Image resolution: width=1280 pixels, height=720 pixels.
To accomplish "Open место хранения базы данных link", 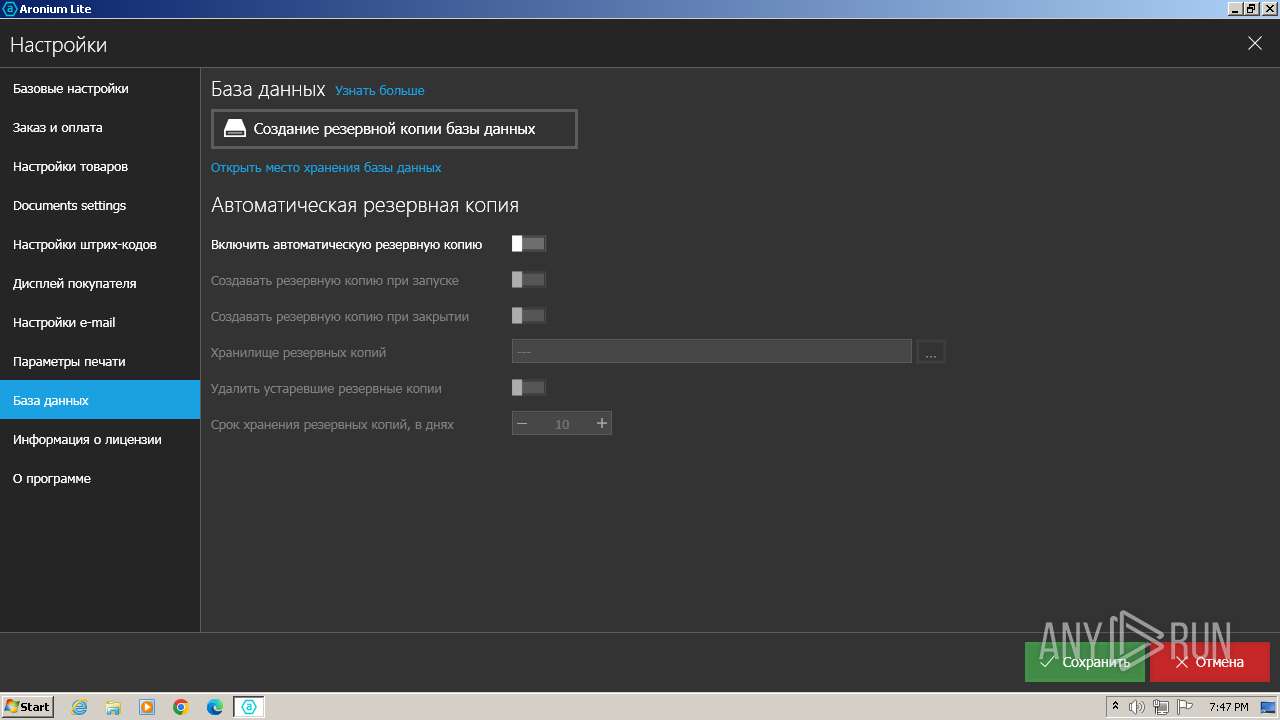I will click(x=326, y=168).
